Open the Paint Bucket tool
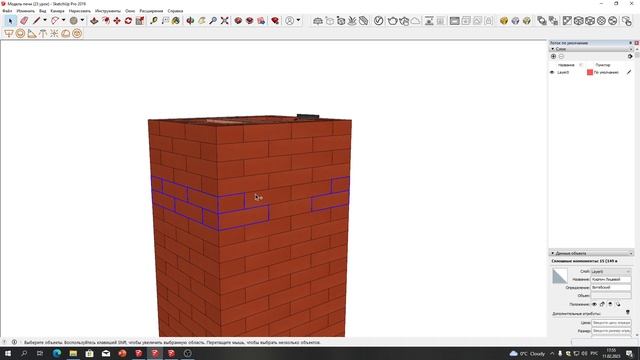 (x=176, y=20)
